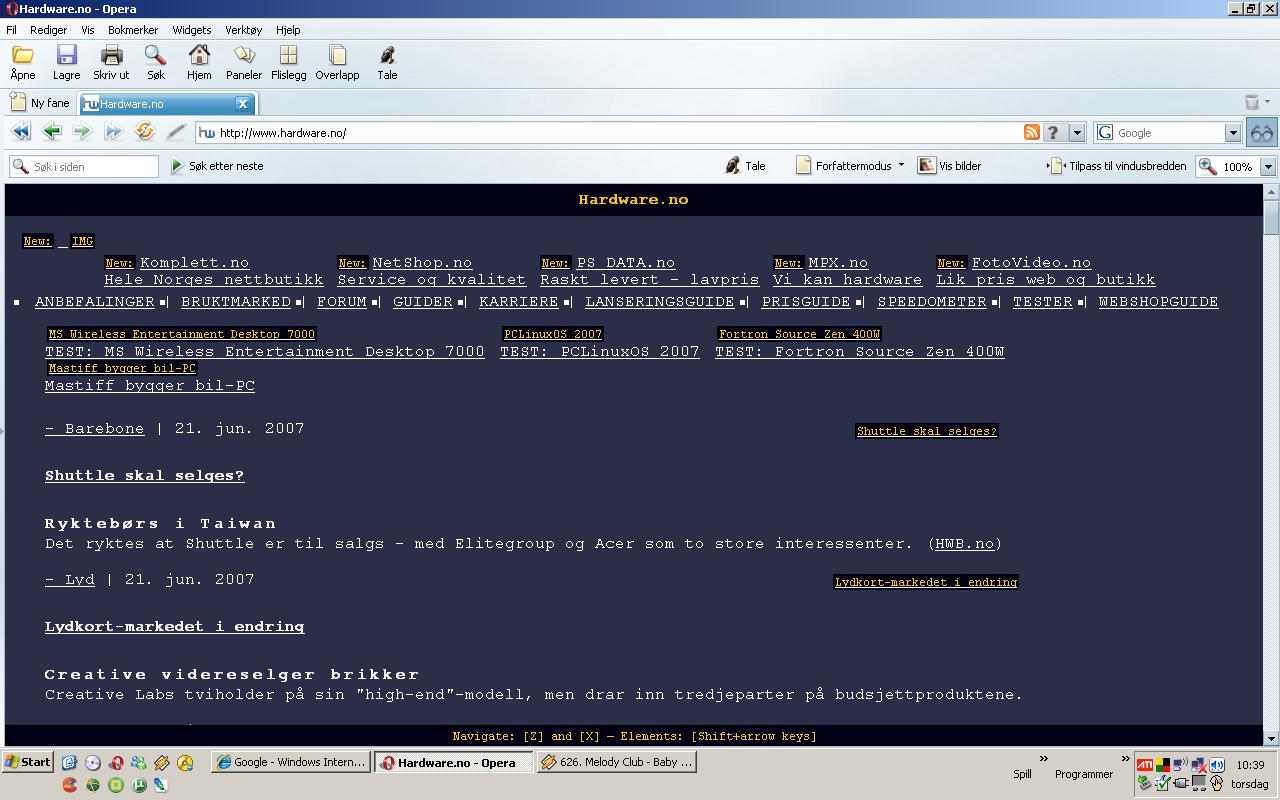Open Shuttle skal selges? headline link
The width and height of the screenshot is (1280, 800).
[145, 476]
